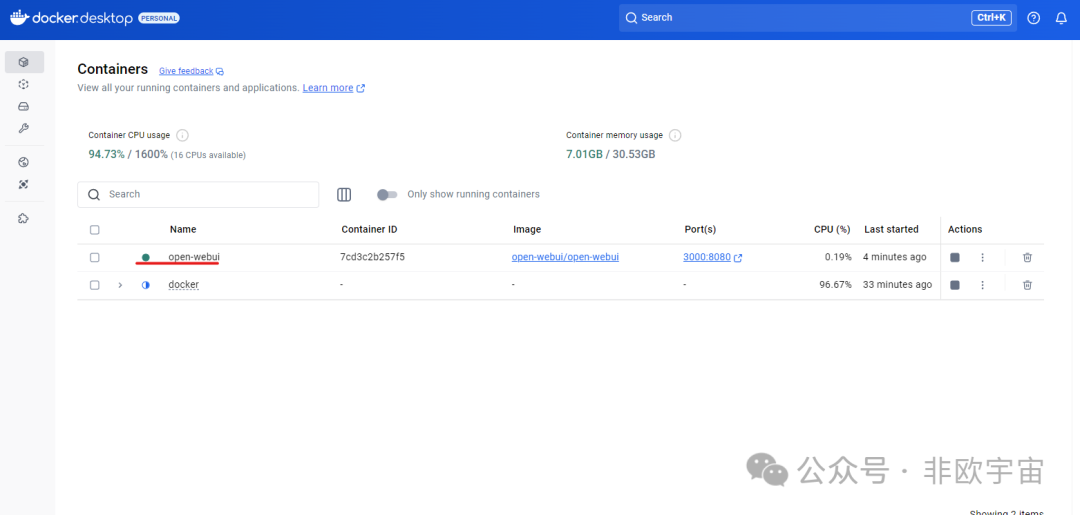
Task: Open the Builds wrench icon in sidebar
Action: tap(24, 129)
